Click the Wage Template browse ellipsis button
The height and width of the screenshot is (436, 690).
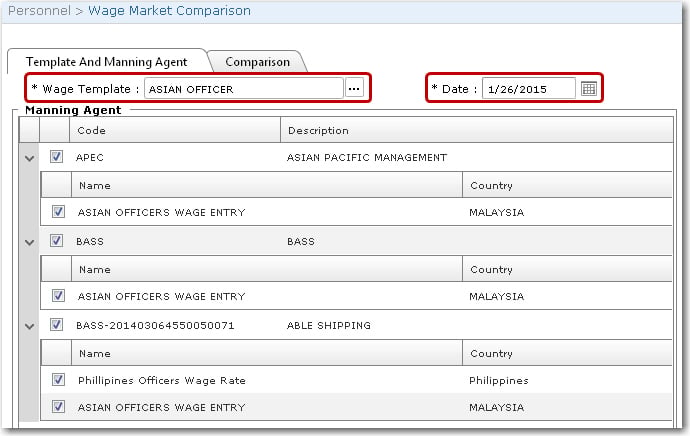point(354,89)
